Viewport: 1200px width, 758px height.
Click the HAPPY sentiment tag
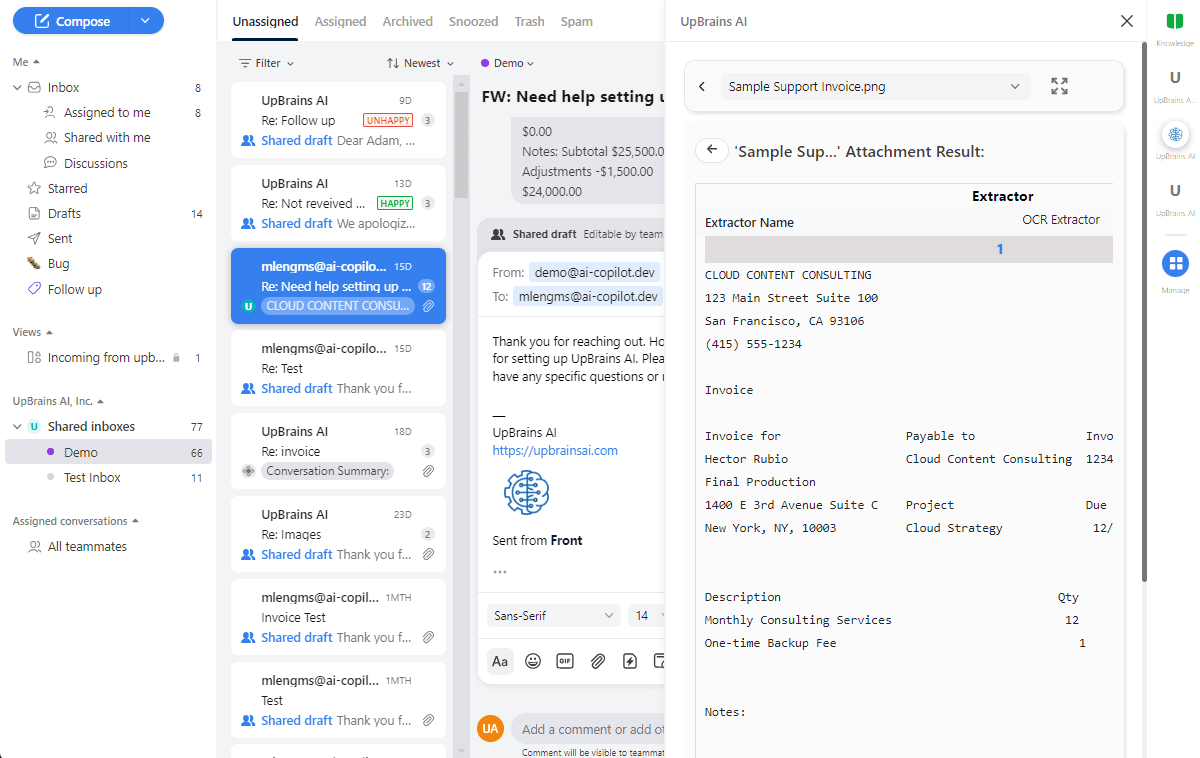click(x=395, y=203)
